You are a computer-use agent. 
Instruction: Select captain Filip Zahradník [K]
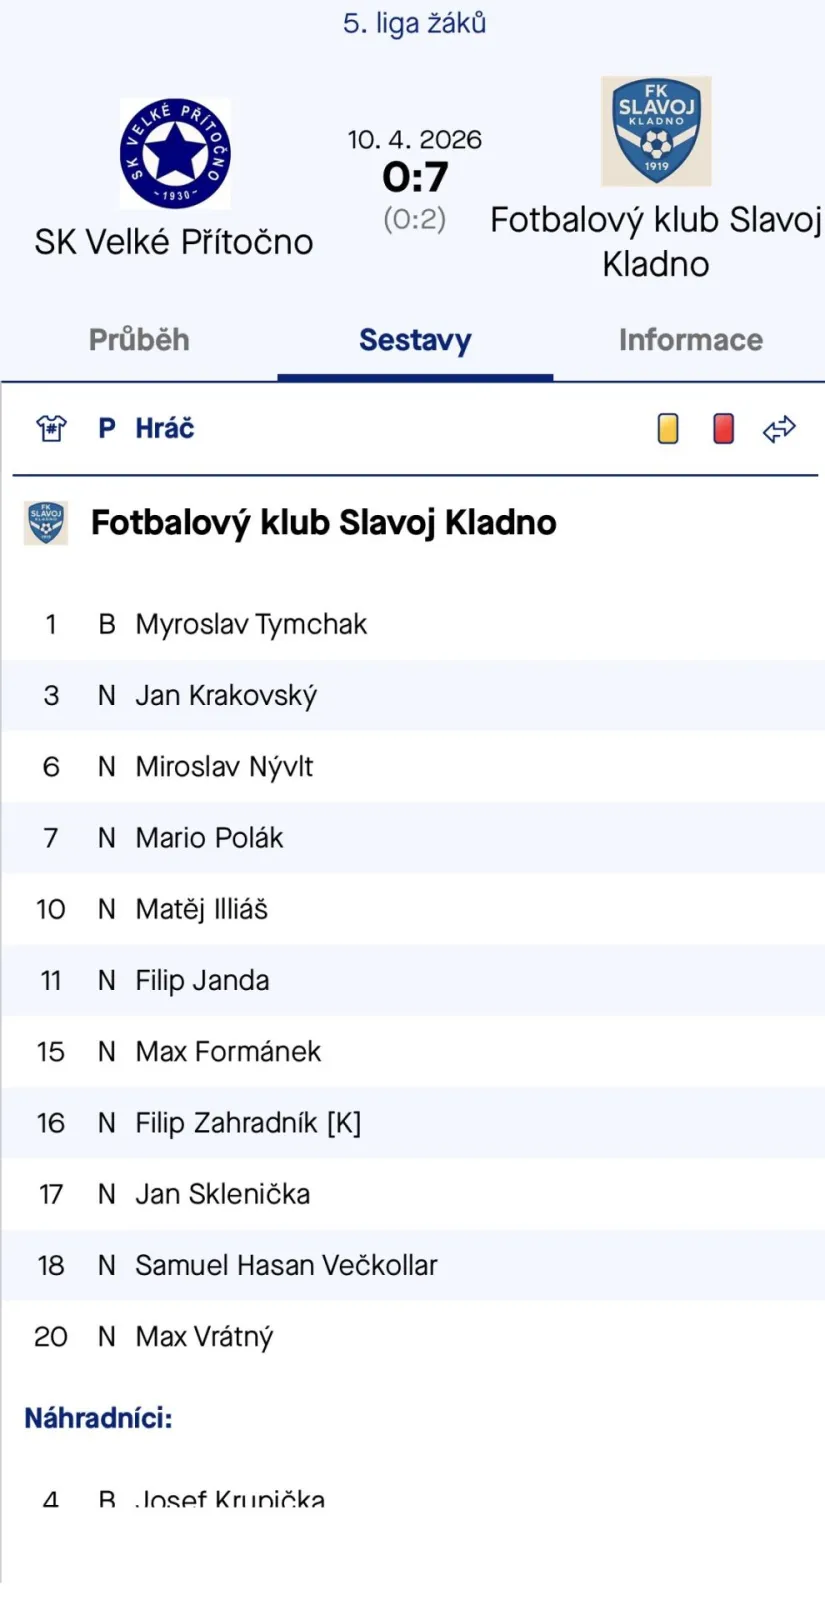tap(248, 1123)
